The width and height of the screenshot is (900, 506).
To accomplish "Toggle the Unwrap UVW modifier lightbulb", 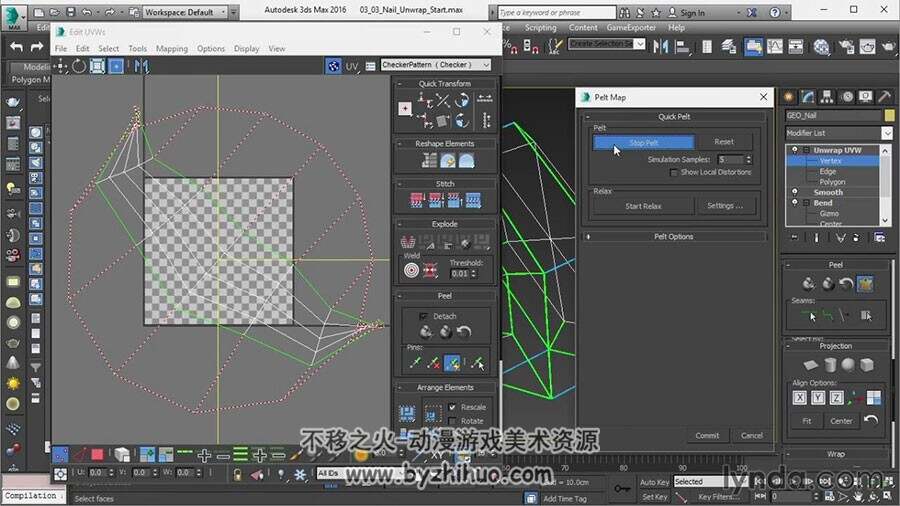I will click(x=794, y=150).
